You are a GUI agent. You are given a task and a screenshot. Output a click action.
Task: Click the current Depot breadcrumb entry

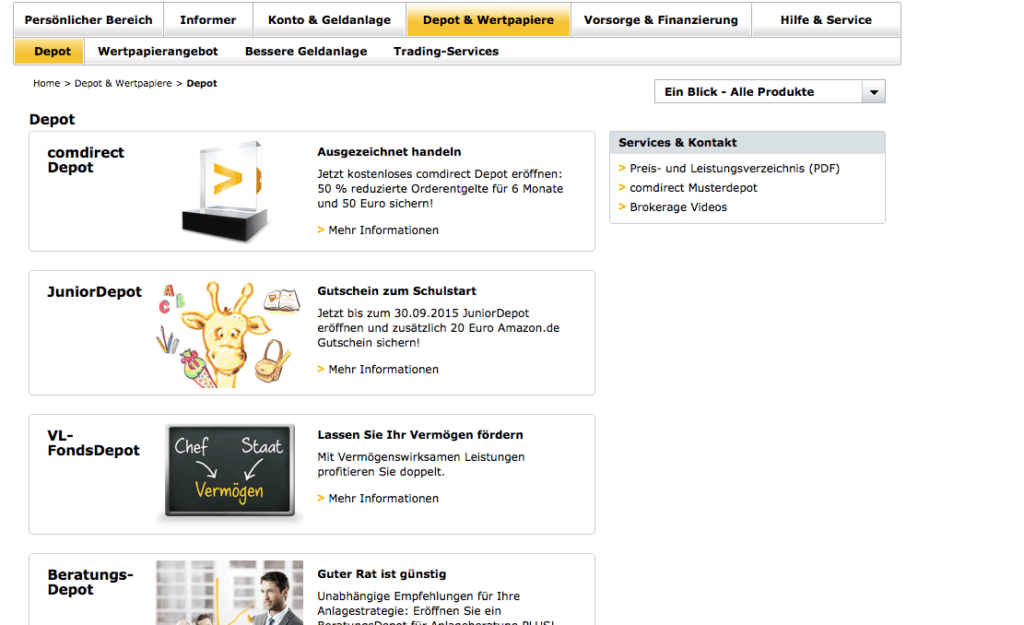202,84
